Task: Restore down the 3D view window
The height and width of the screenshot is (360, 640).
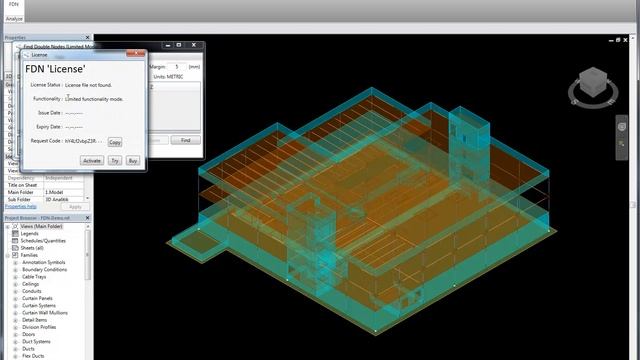Action: click(618, 40)
